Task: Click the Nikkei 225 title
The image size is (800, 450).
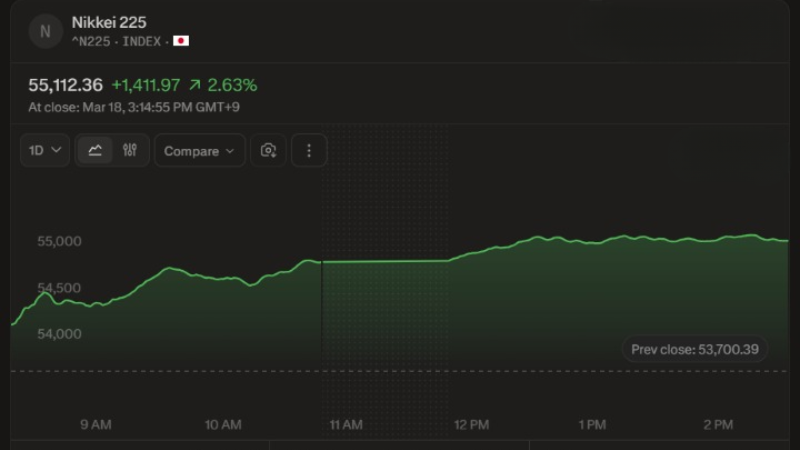Action: coord(109,22)
